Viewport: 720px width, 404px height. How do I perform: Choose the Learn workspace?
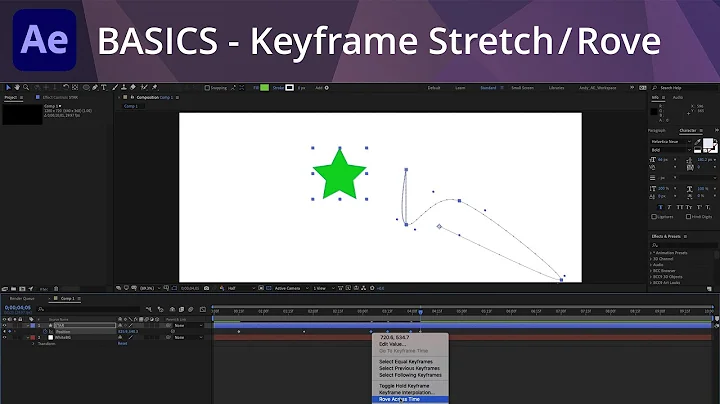(x=460, y=88)
